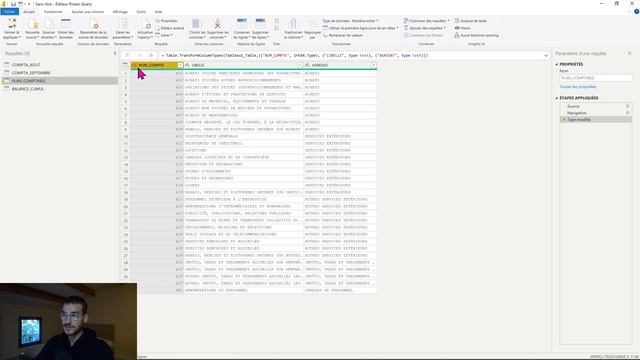The width and height of the screenshot is (640, 360).
Task: Open LIBELLE column filter dropdown
Action: click(300, 65)
